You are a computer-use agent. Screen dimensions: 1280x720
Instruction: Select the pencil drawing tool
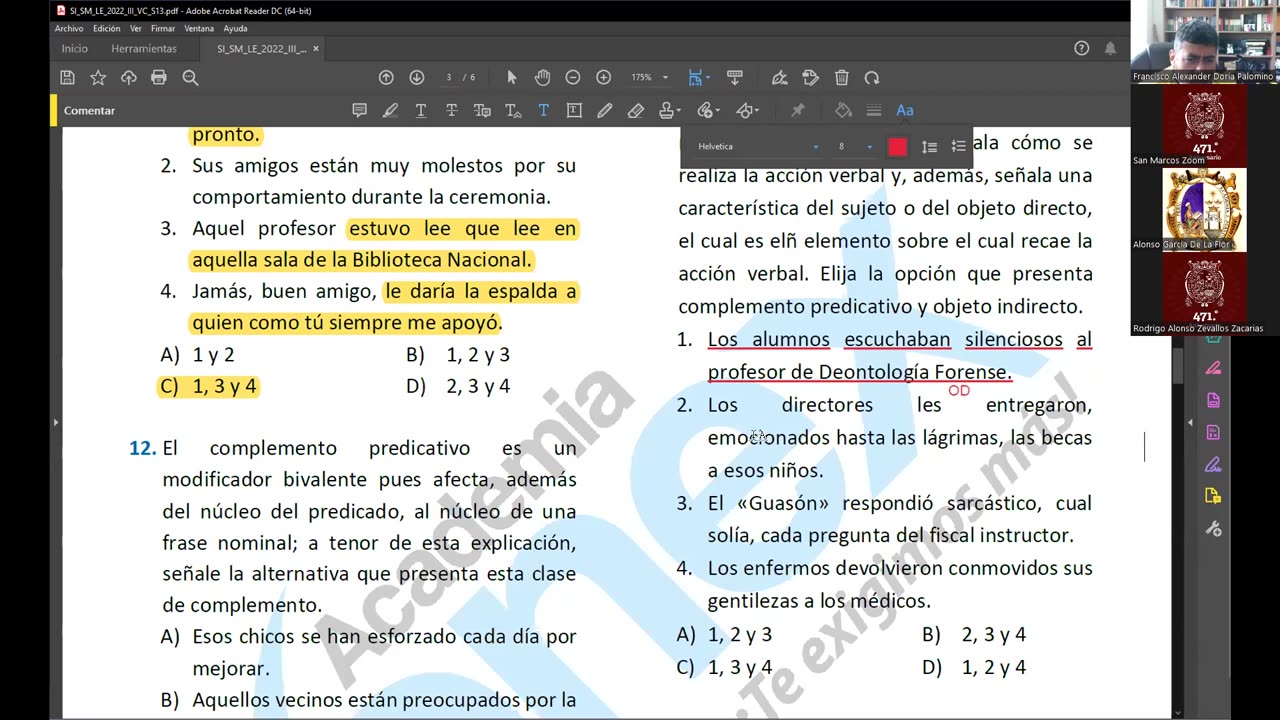click(605, 111)
